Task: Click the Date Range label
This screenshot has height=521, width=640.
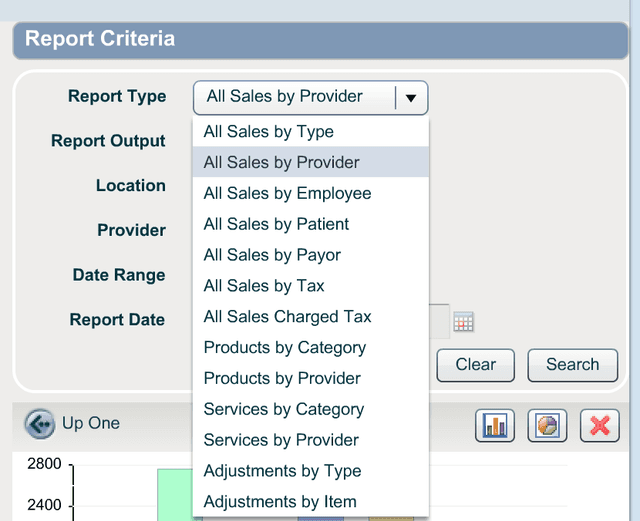Action: [x=119, y=275]
